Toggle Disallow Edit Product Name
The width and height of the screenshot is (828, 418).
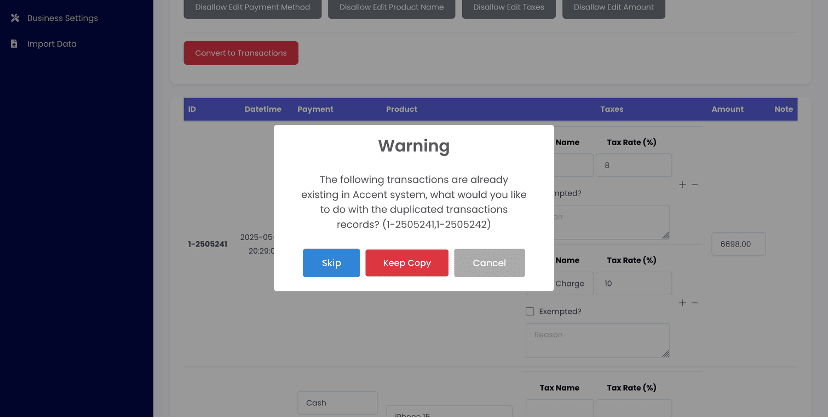pos(392,8)
